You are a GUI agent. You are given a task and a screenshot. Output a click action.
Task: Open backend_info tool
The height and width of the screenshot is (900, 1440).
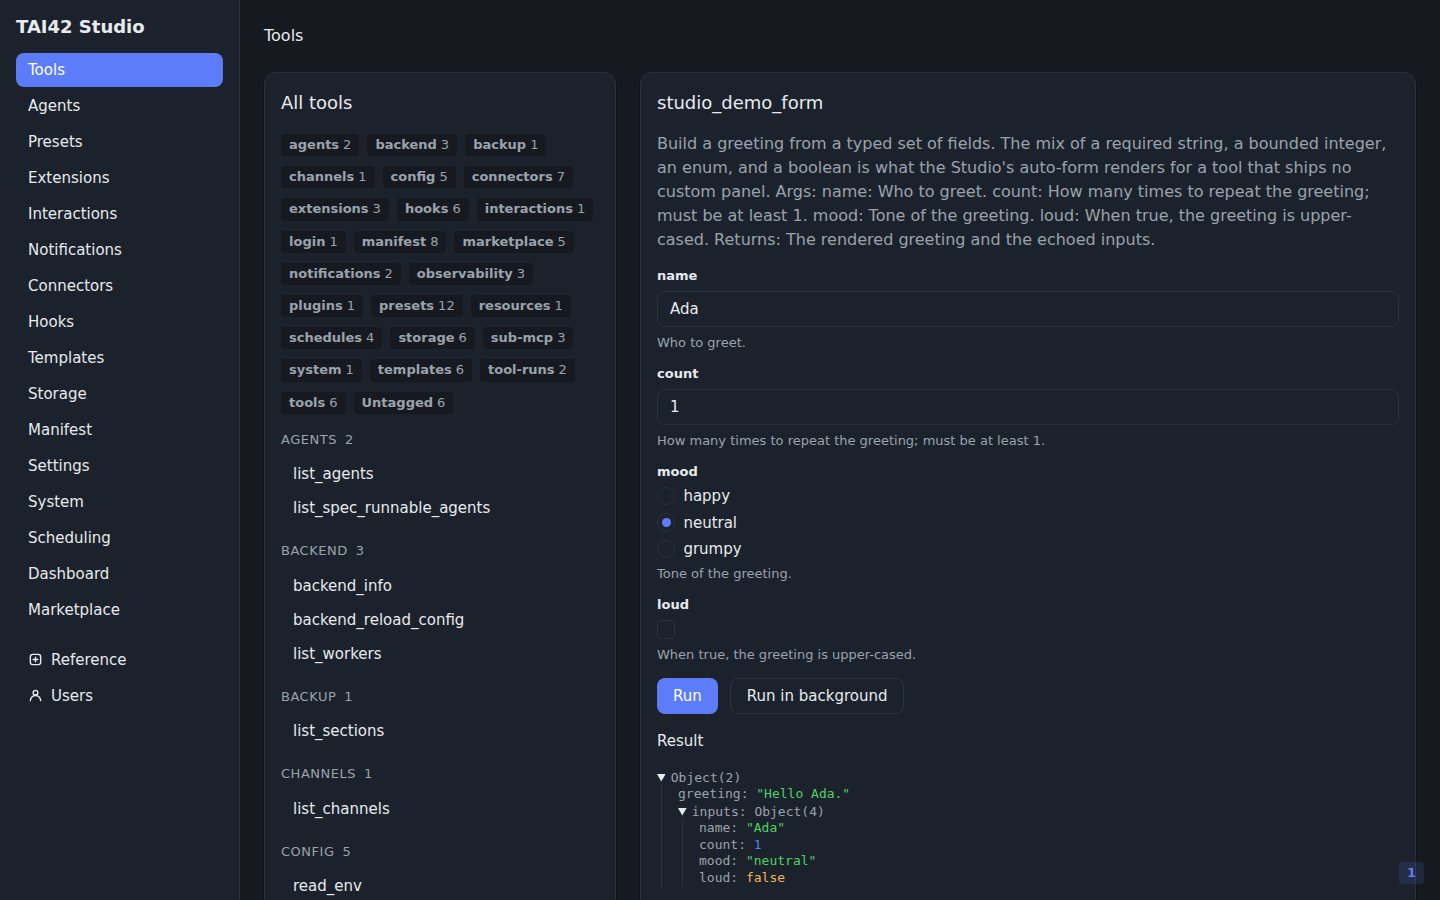click(439, 586)
